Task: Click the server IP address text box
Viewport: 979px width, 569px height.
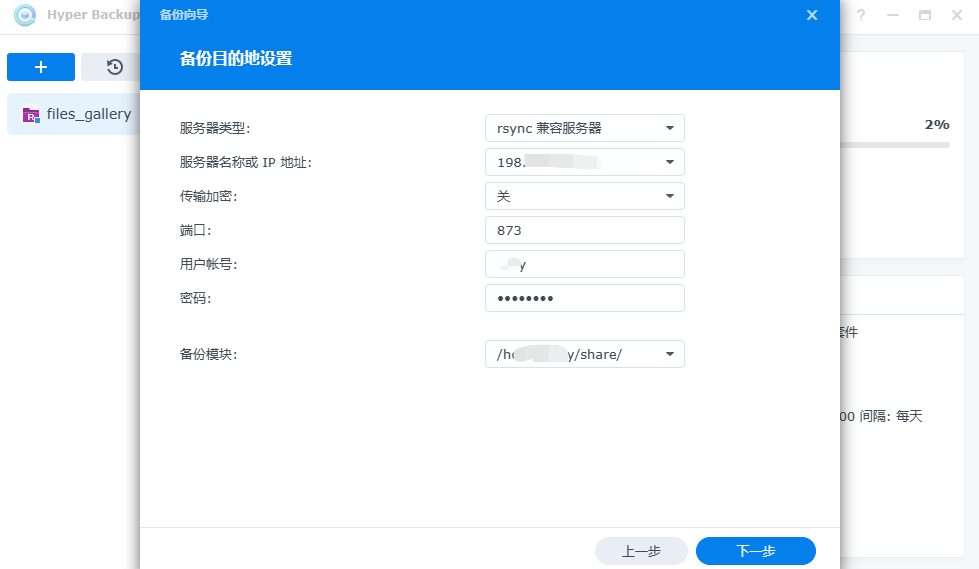Action: coord(570,162)
